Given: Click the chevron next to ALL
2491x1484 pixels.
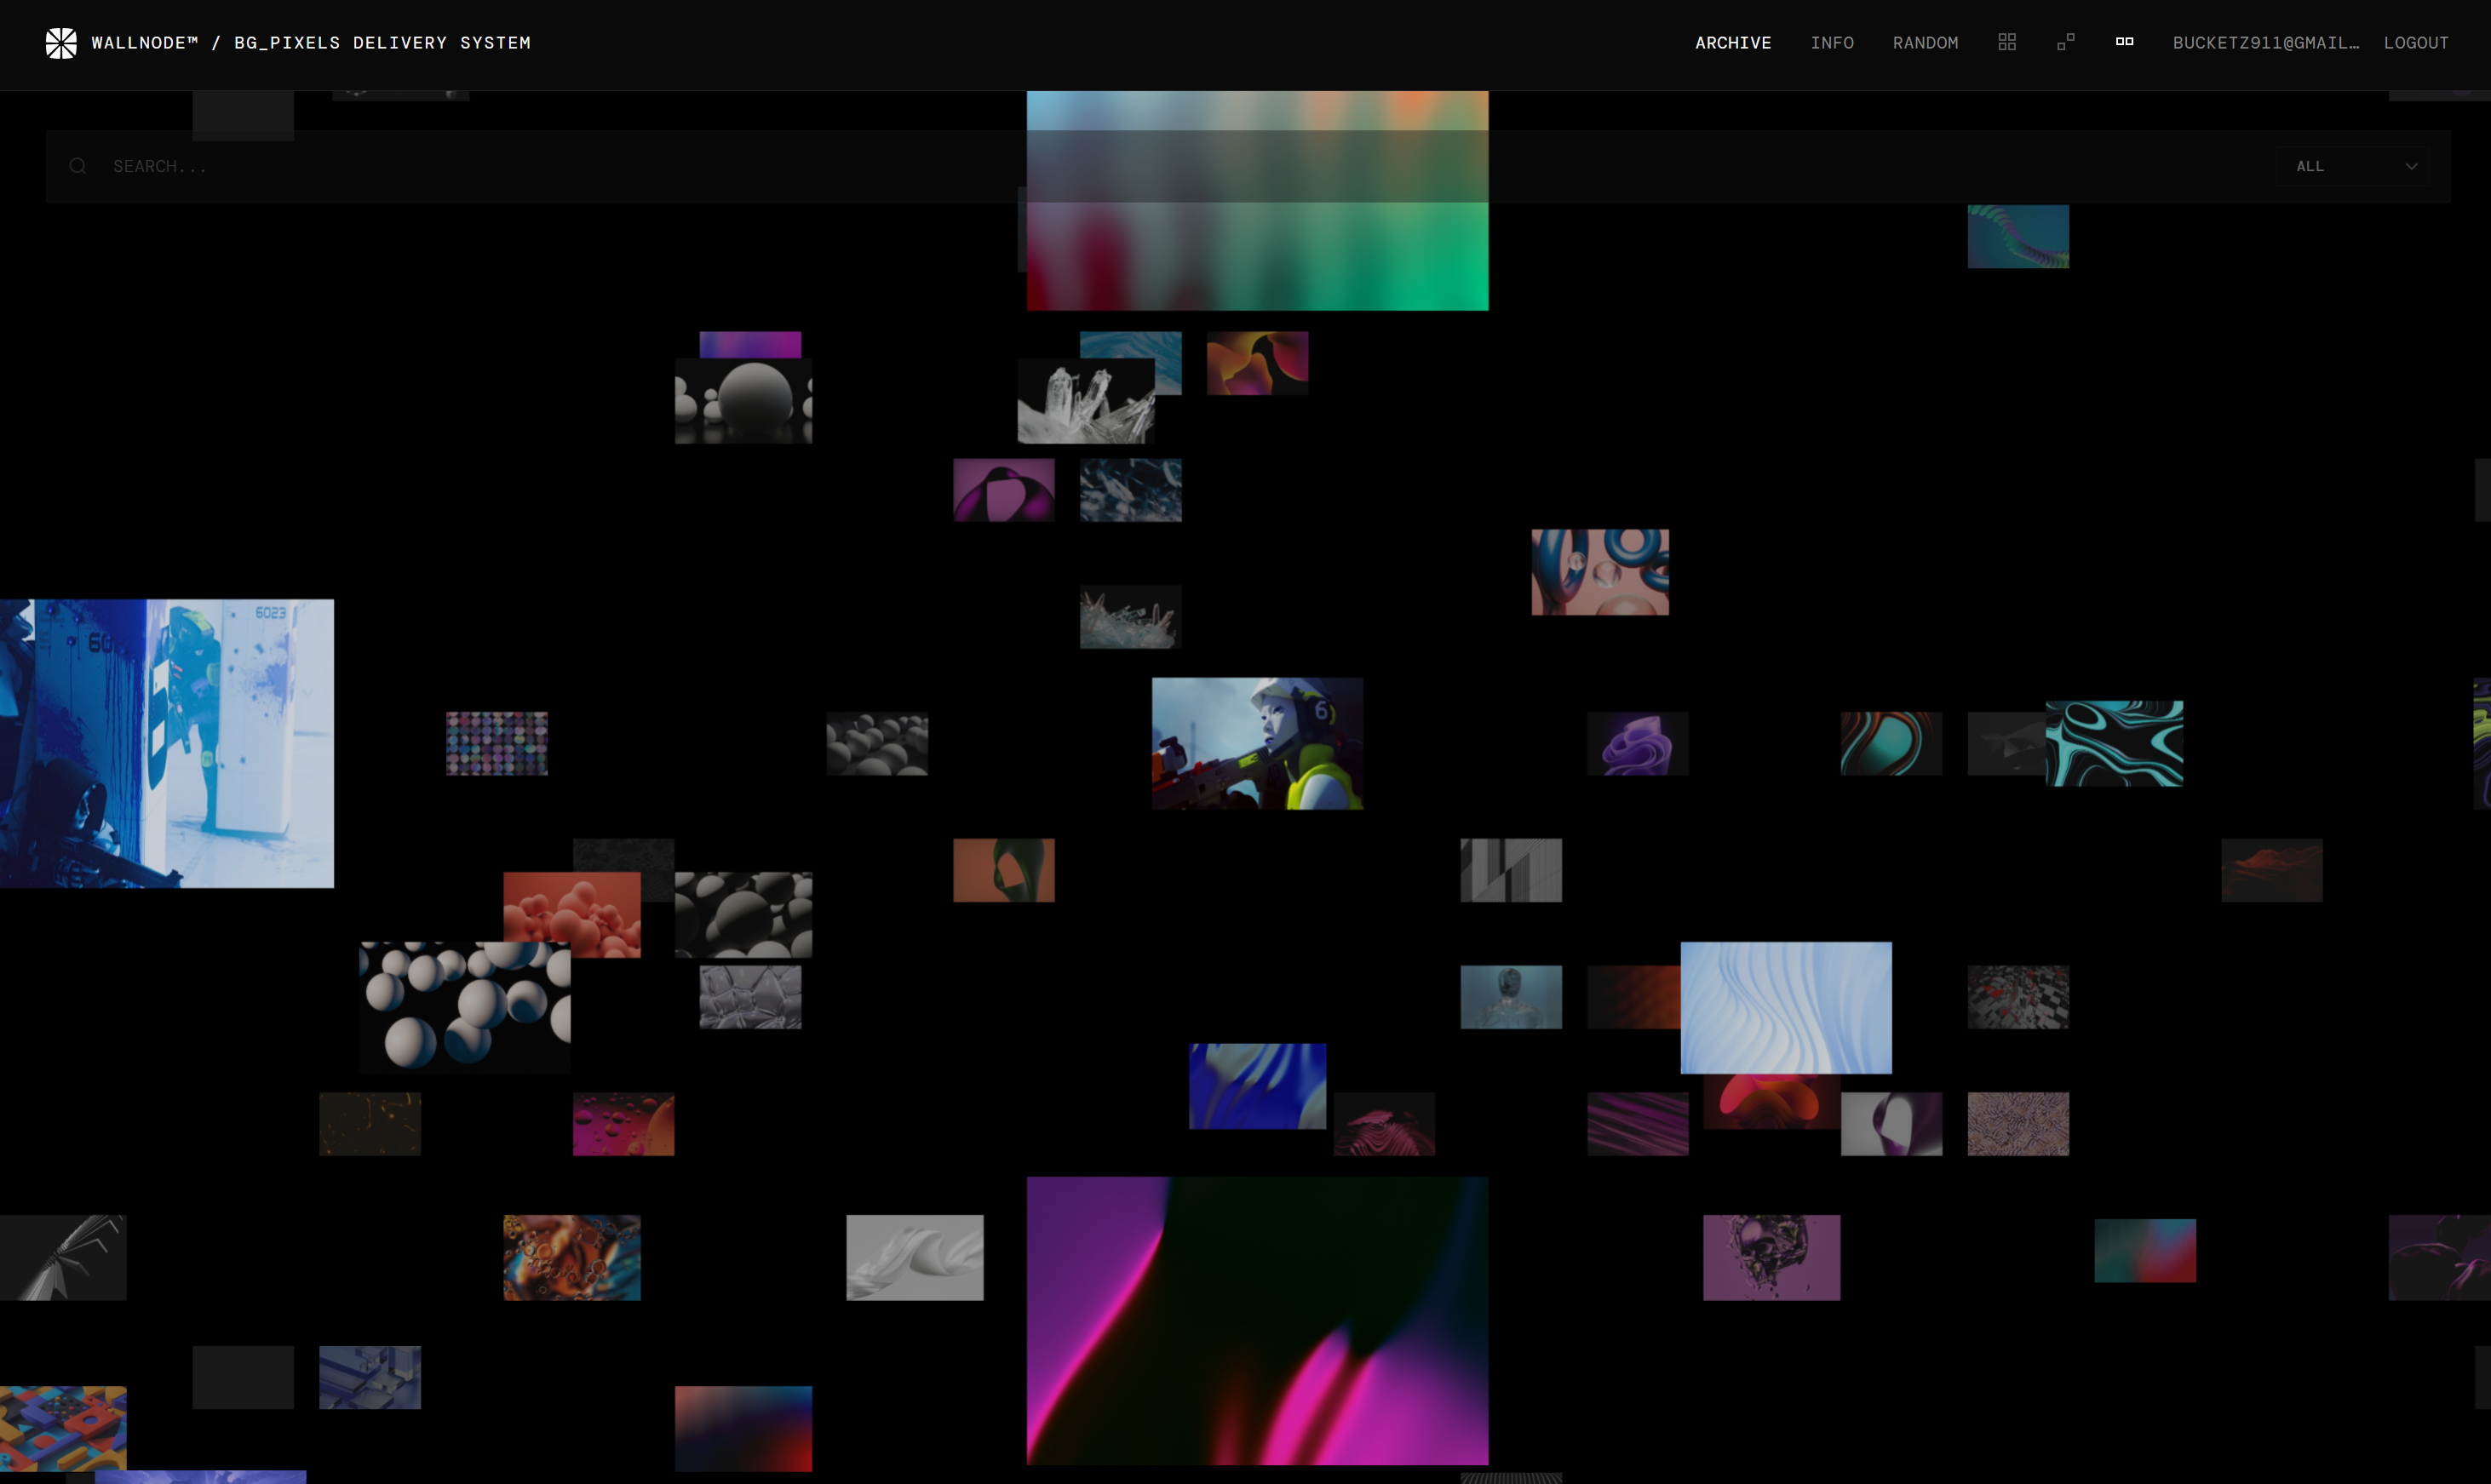Looking at the screenshot, I should pos(2411,166).
